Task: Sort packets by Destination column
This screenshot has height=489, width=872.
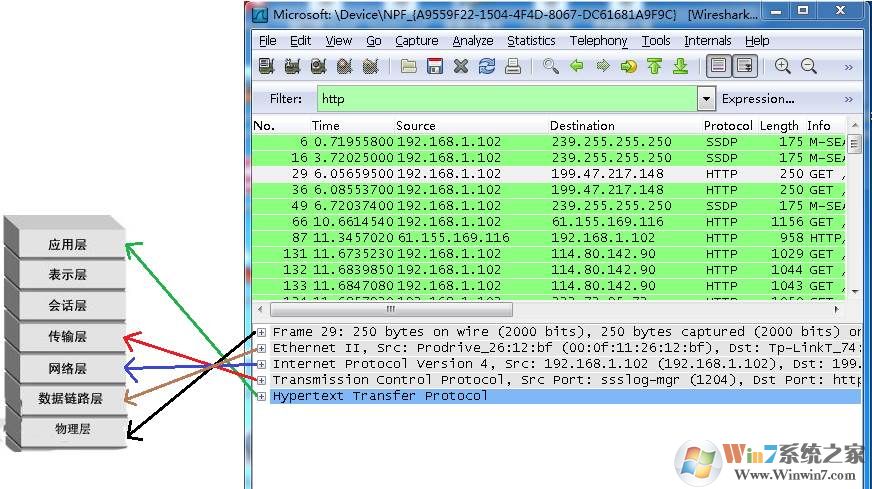Action: point(582,126)
